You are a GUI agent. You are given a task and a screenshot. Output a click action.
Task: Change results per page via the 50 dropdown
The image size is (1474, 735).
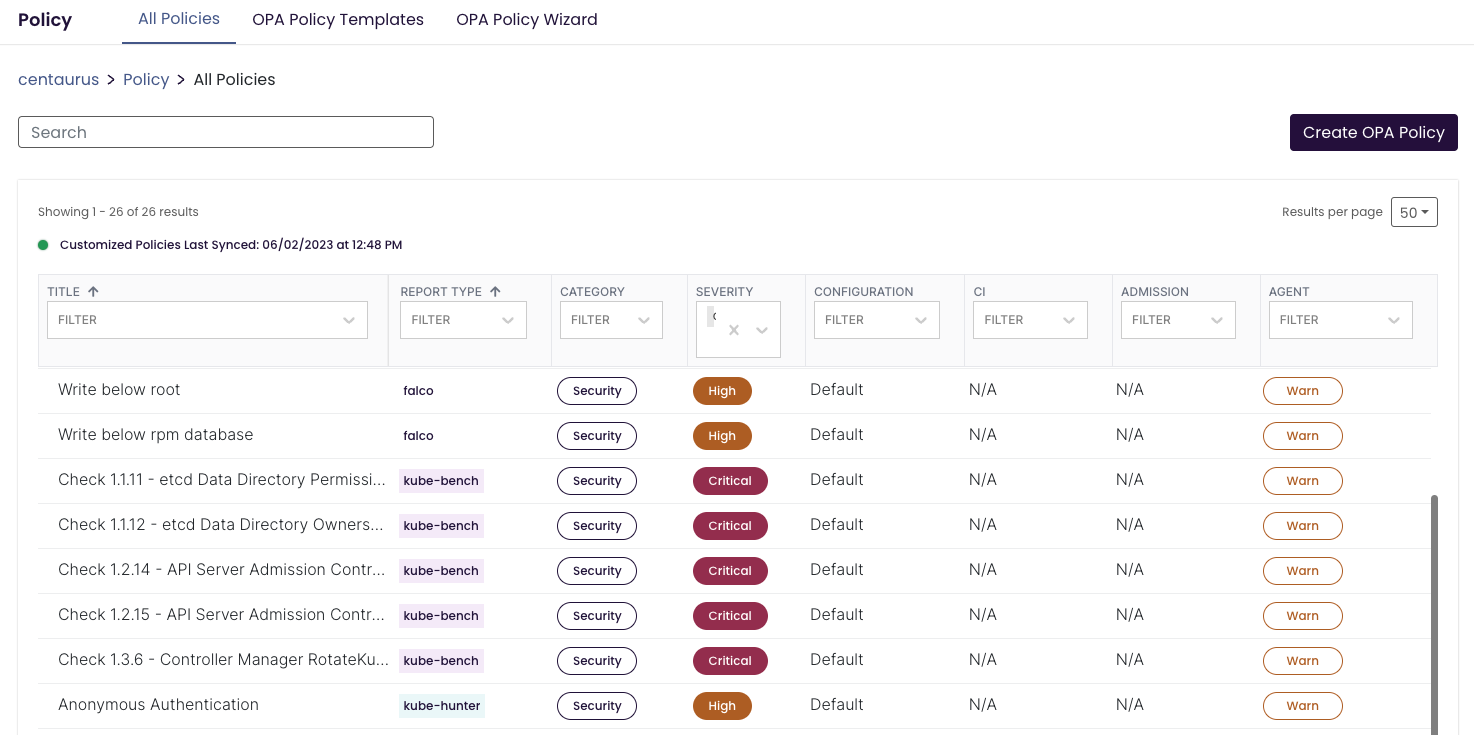[1414, 211]
